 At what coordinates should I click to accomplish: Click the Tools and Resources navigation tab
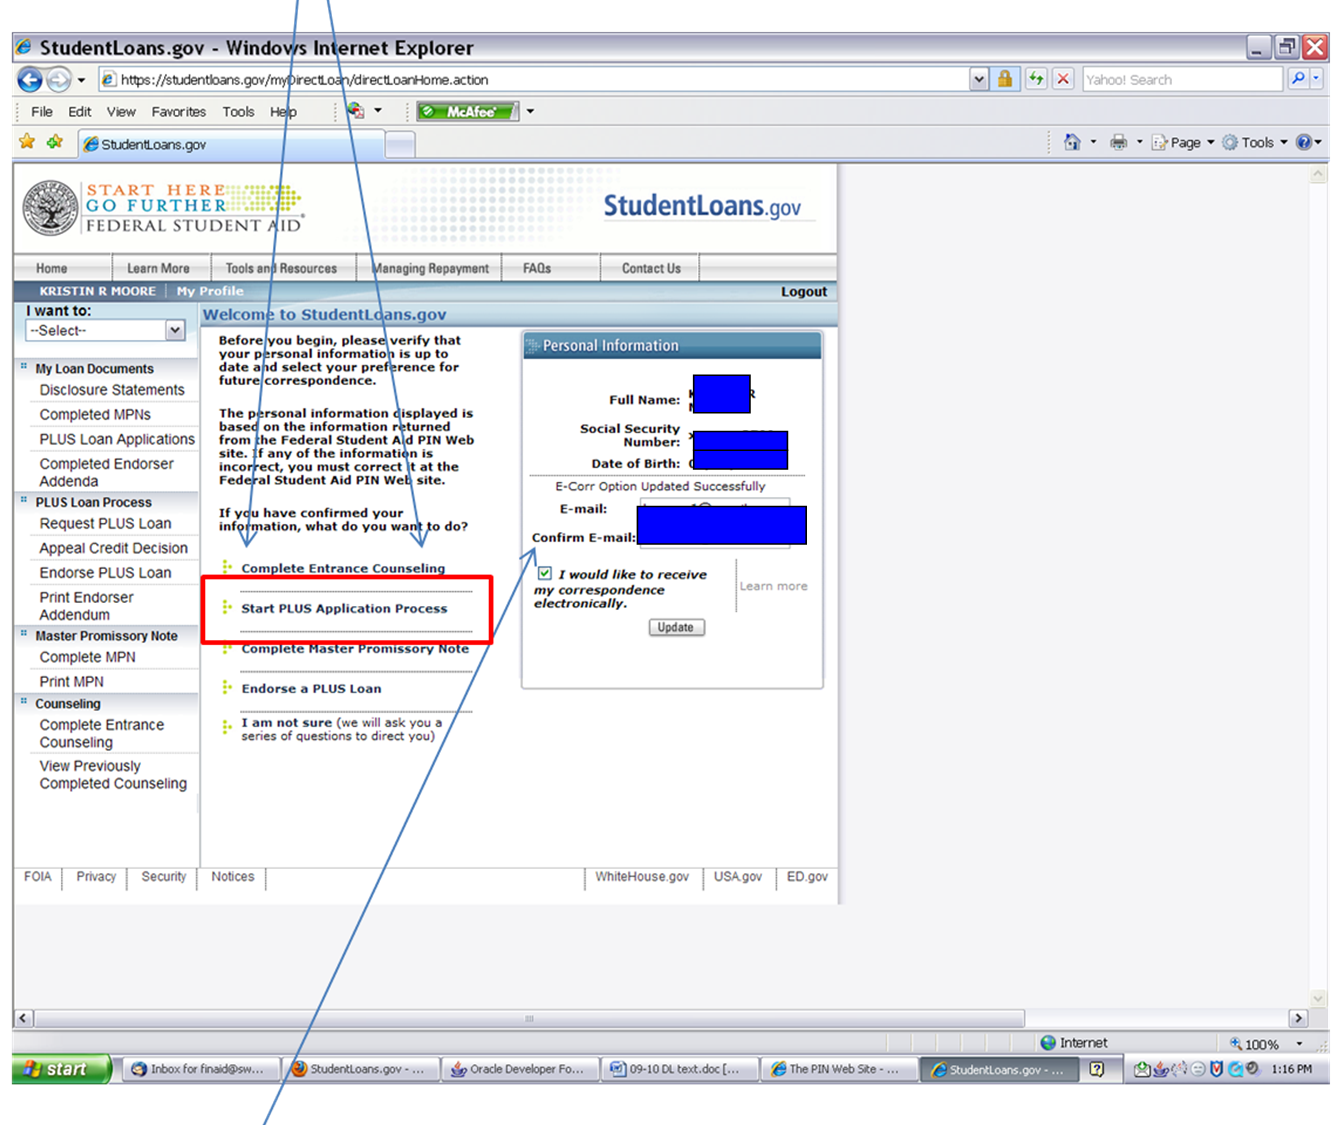[x=281, y=268]
